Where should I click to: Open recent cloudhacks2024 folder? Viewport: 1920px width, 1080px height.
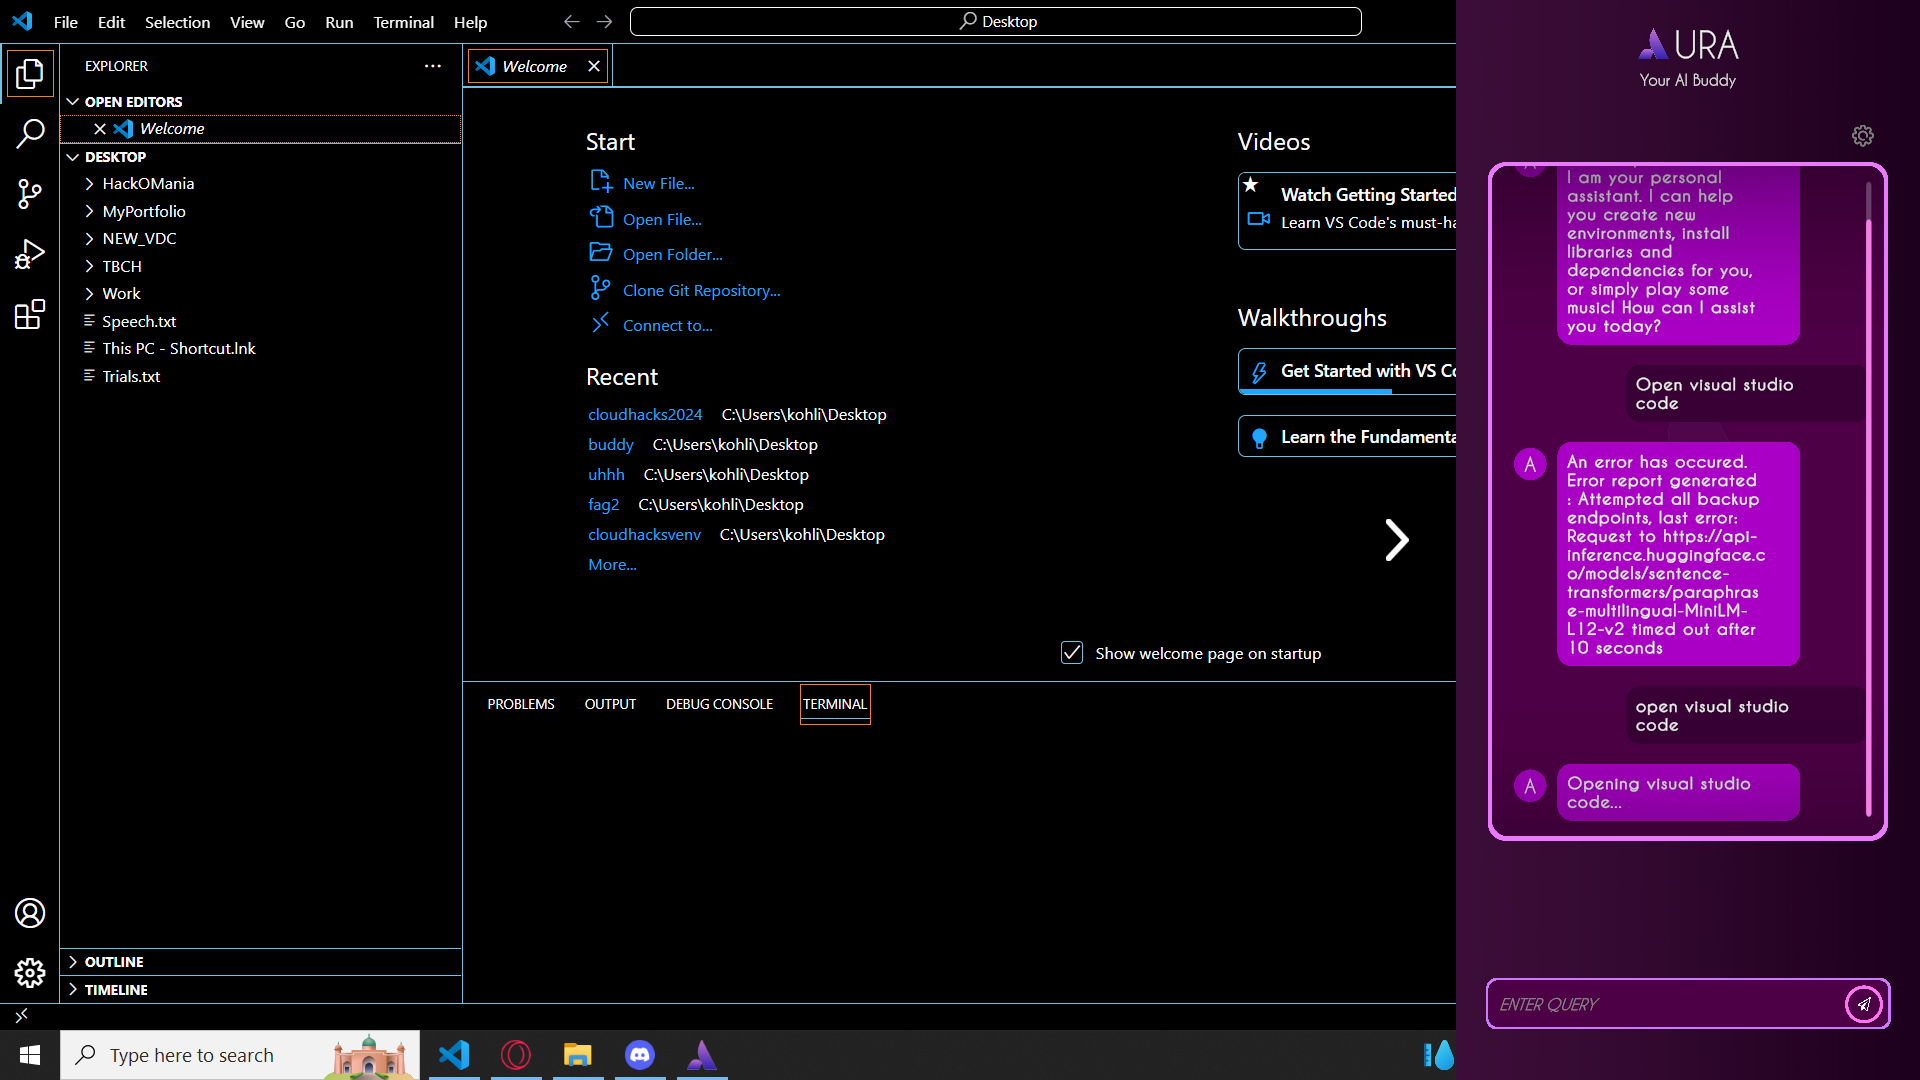(x=645, y=414)
